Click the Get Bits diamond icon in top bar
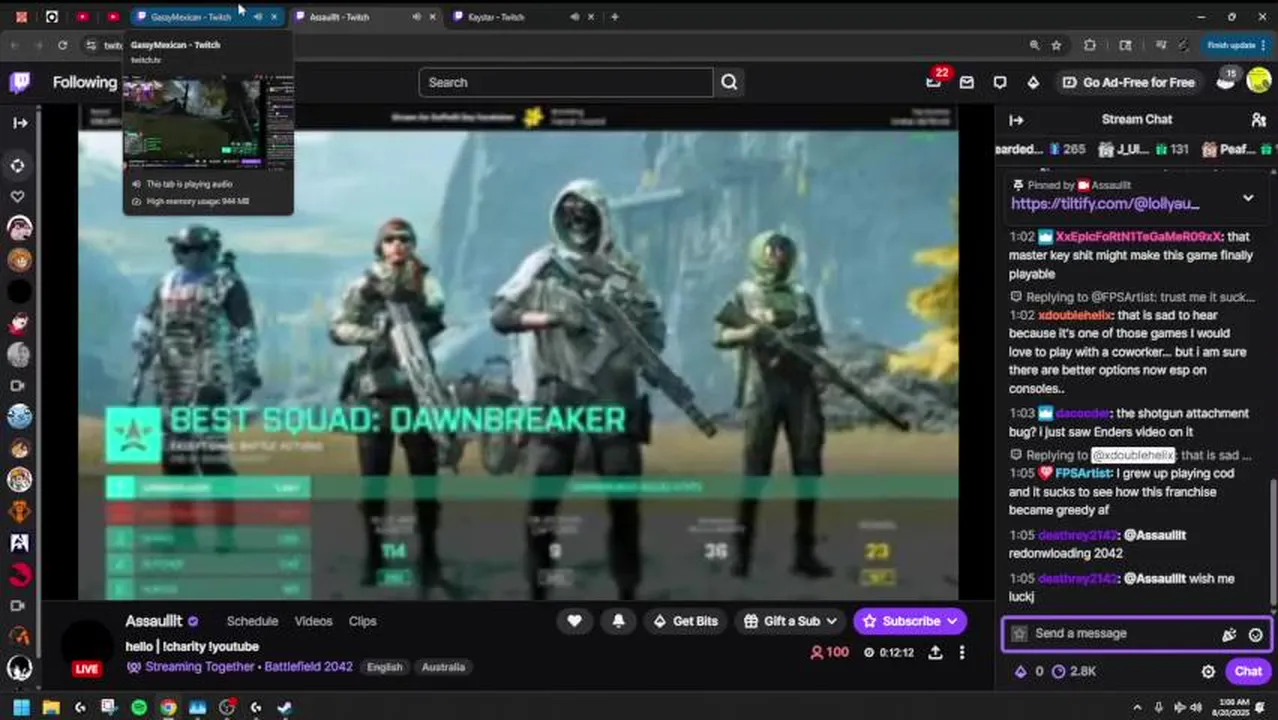Image resolution: width=1278 pixels, height=720 pixels. 1033,82
